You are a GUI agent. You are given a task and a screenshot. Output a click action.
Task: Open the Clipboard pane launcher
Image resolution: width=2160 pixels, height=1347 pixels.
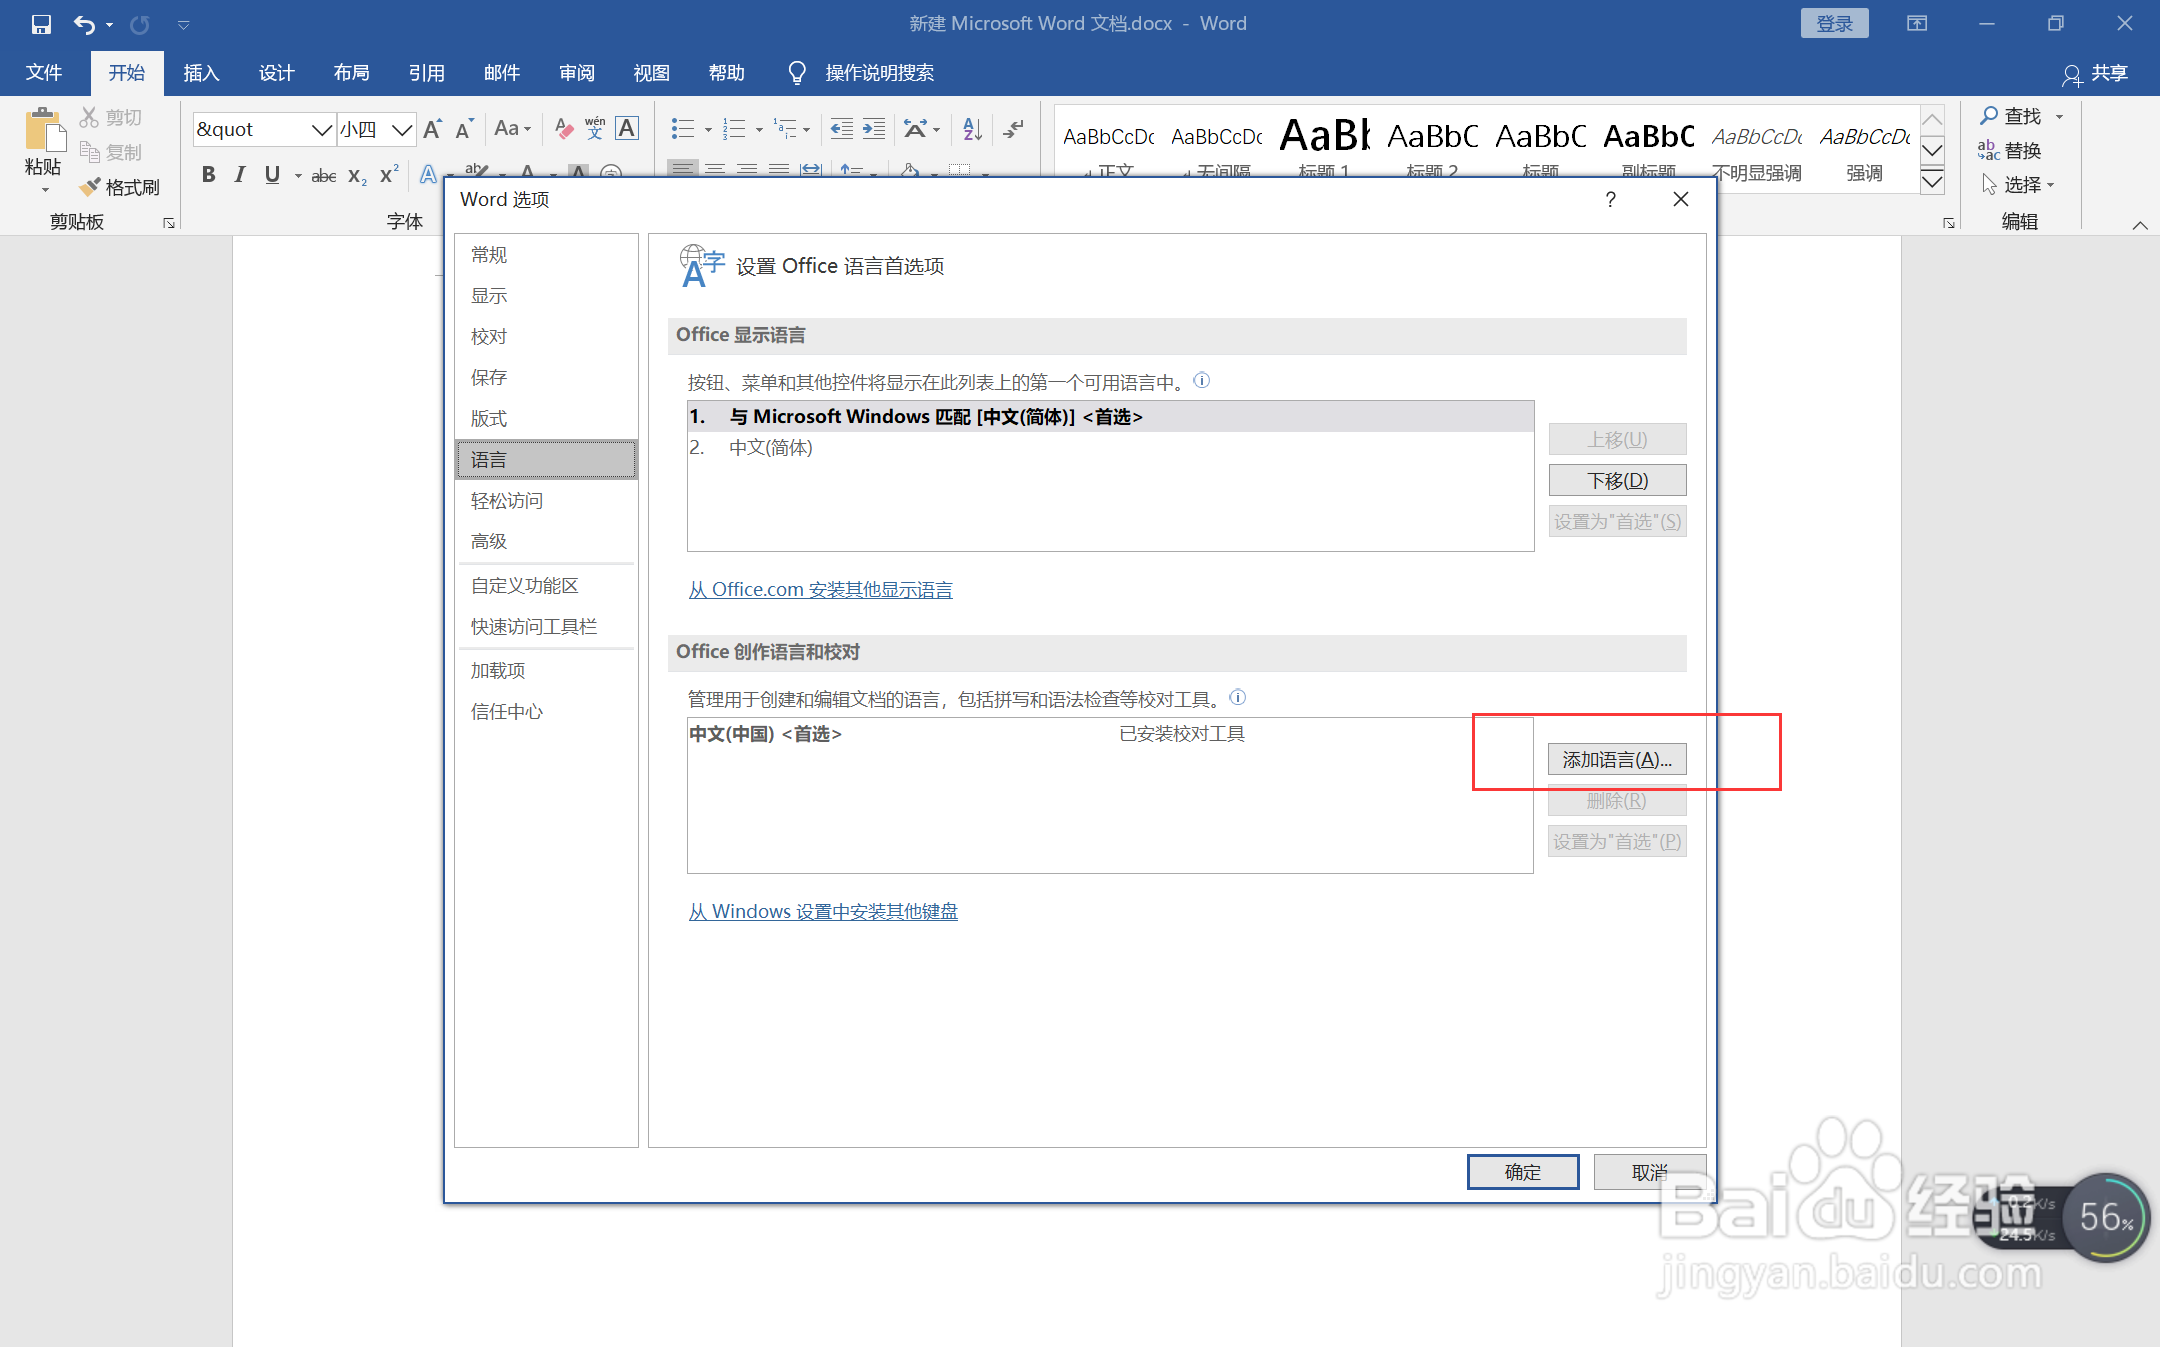(x=169, y=223)
